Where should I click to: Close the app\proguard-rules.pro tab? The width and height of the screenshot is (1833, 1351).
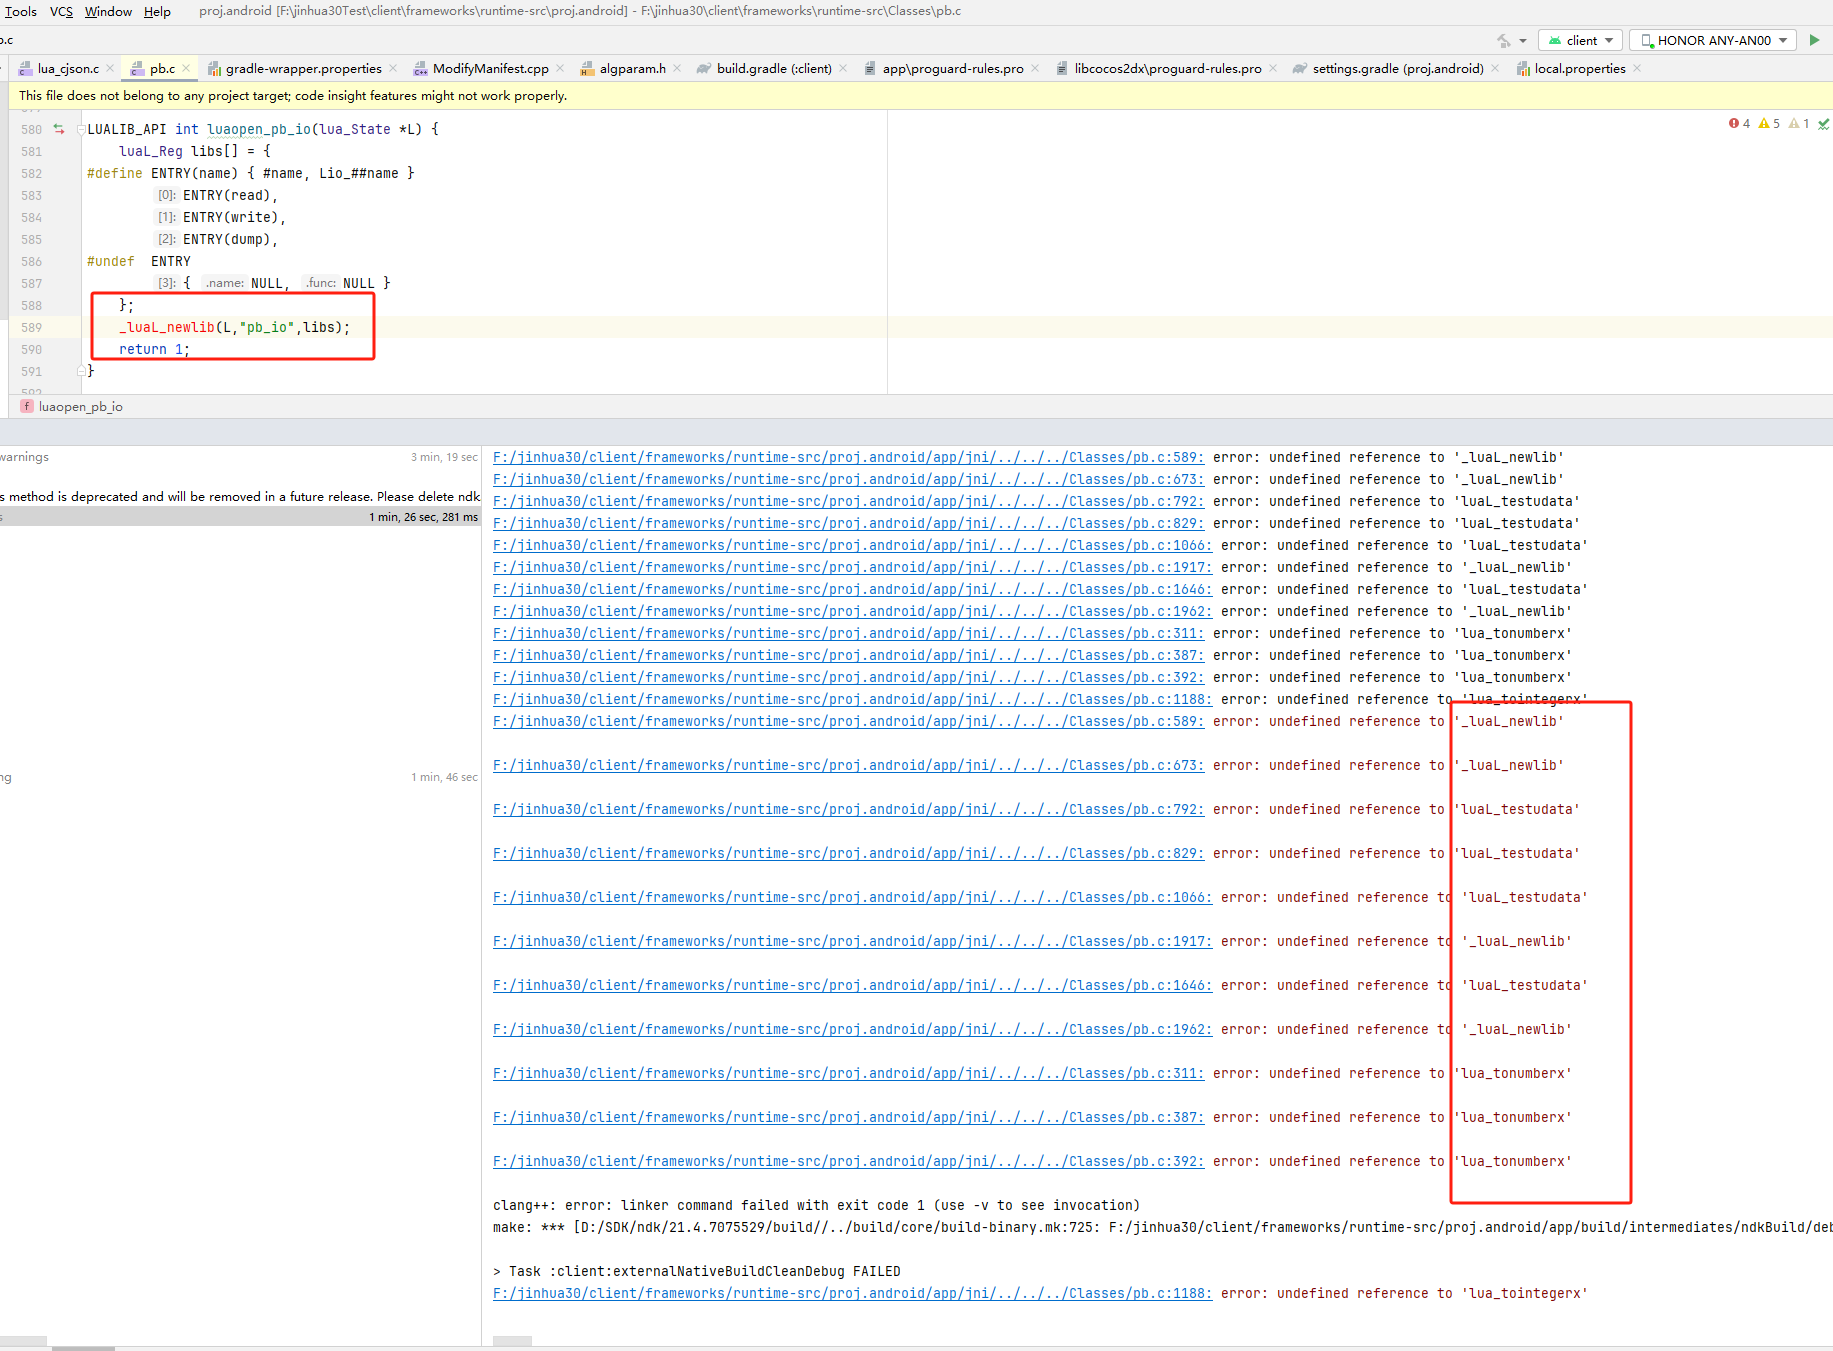click(x=1035, y=68)
